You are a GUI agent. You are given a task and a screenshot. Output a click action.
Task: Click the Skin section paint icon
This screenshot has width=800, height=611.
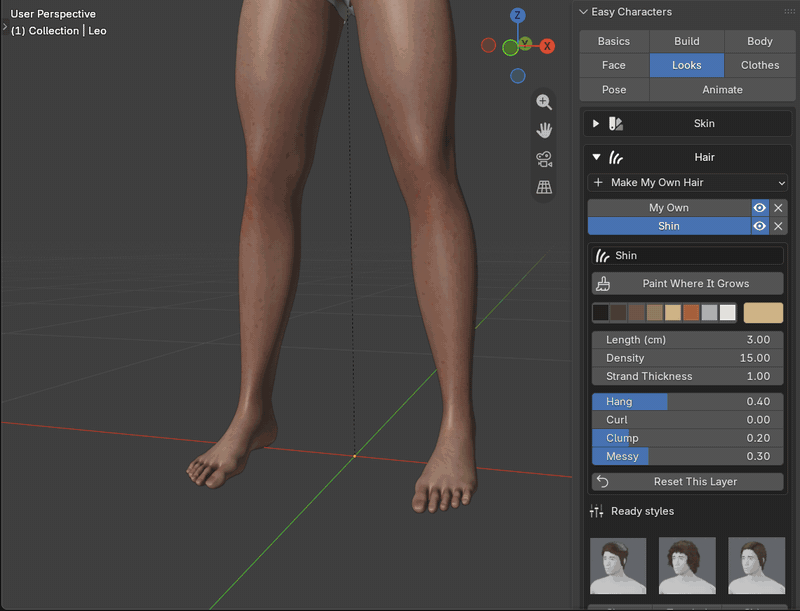pyautogui.click(x=616, y=123)
